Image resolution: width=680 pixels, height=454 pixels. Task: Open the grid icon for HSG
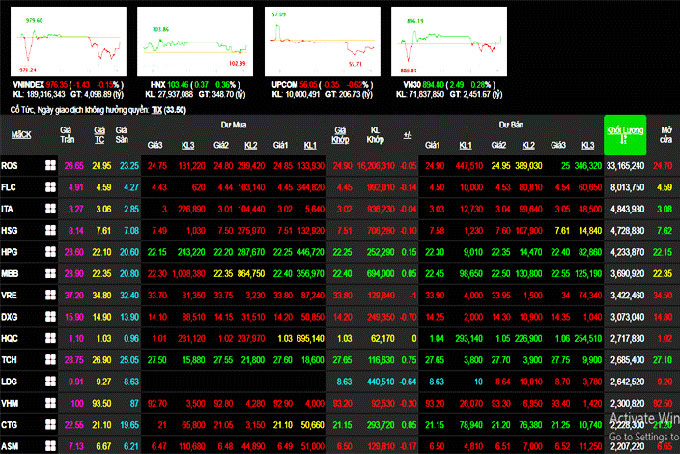46,230
